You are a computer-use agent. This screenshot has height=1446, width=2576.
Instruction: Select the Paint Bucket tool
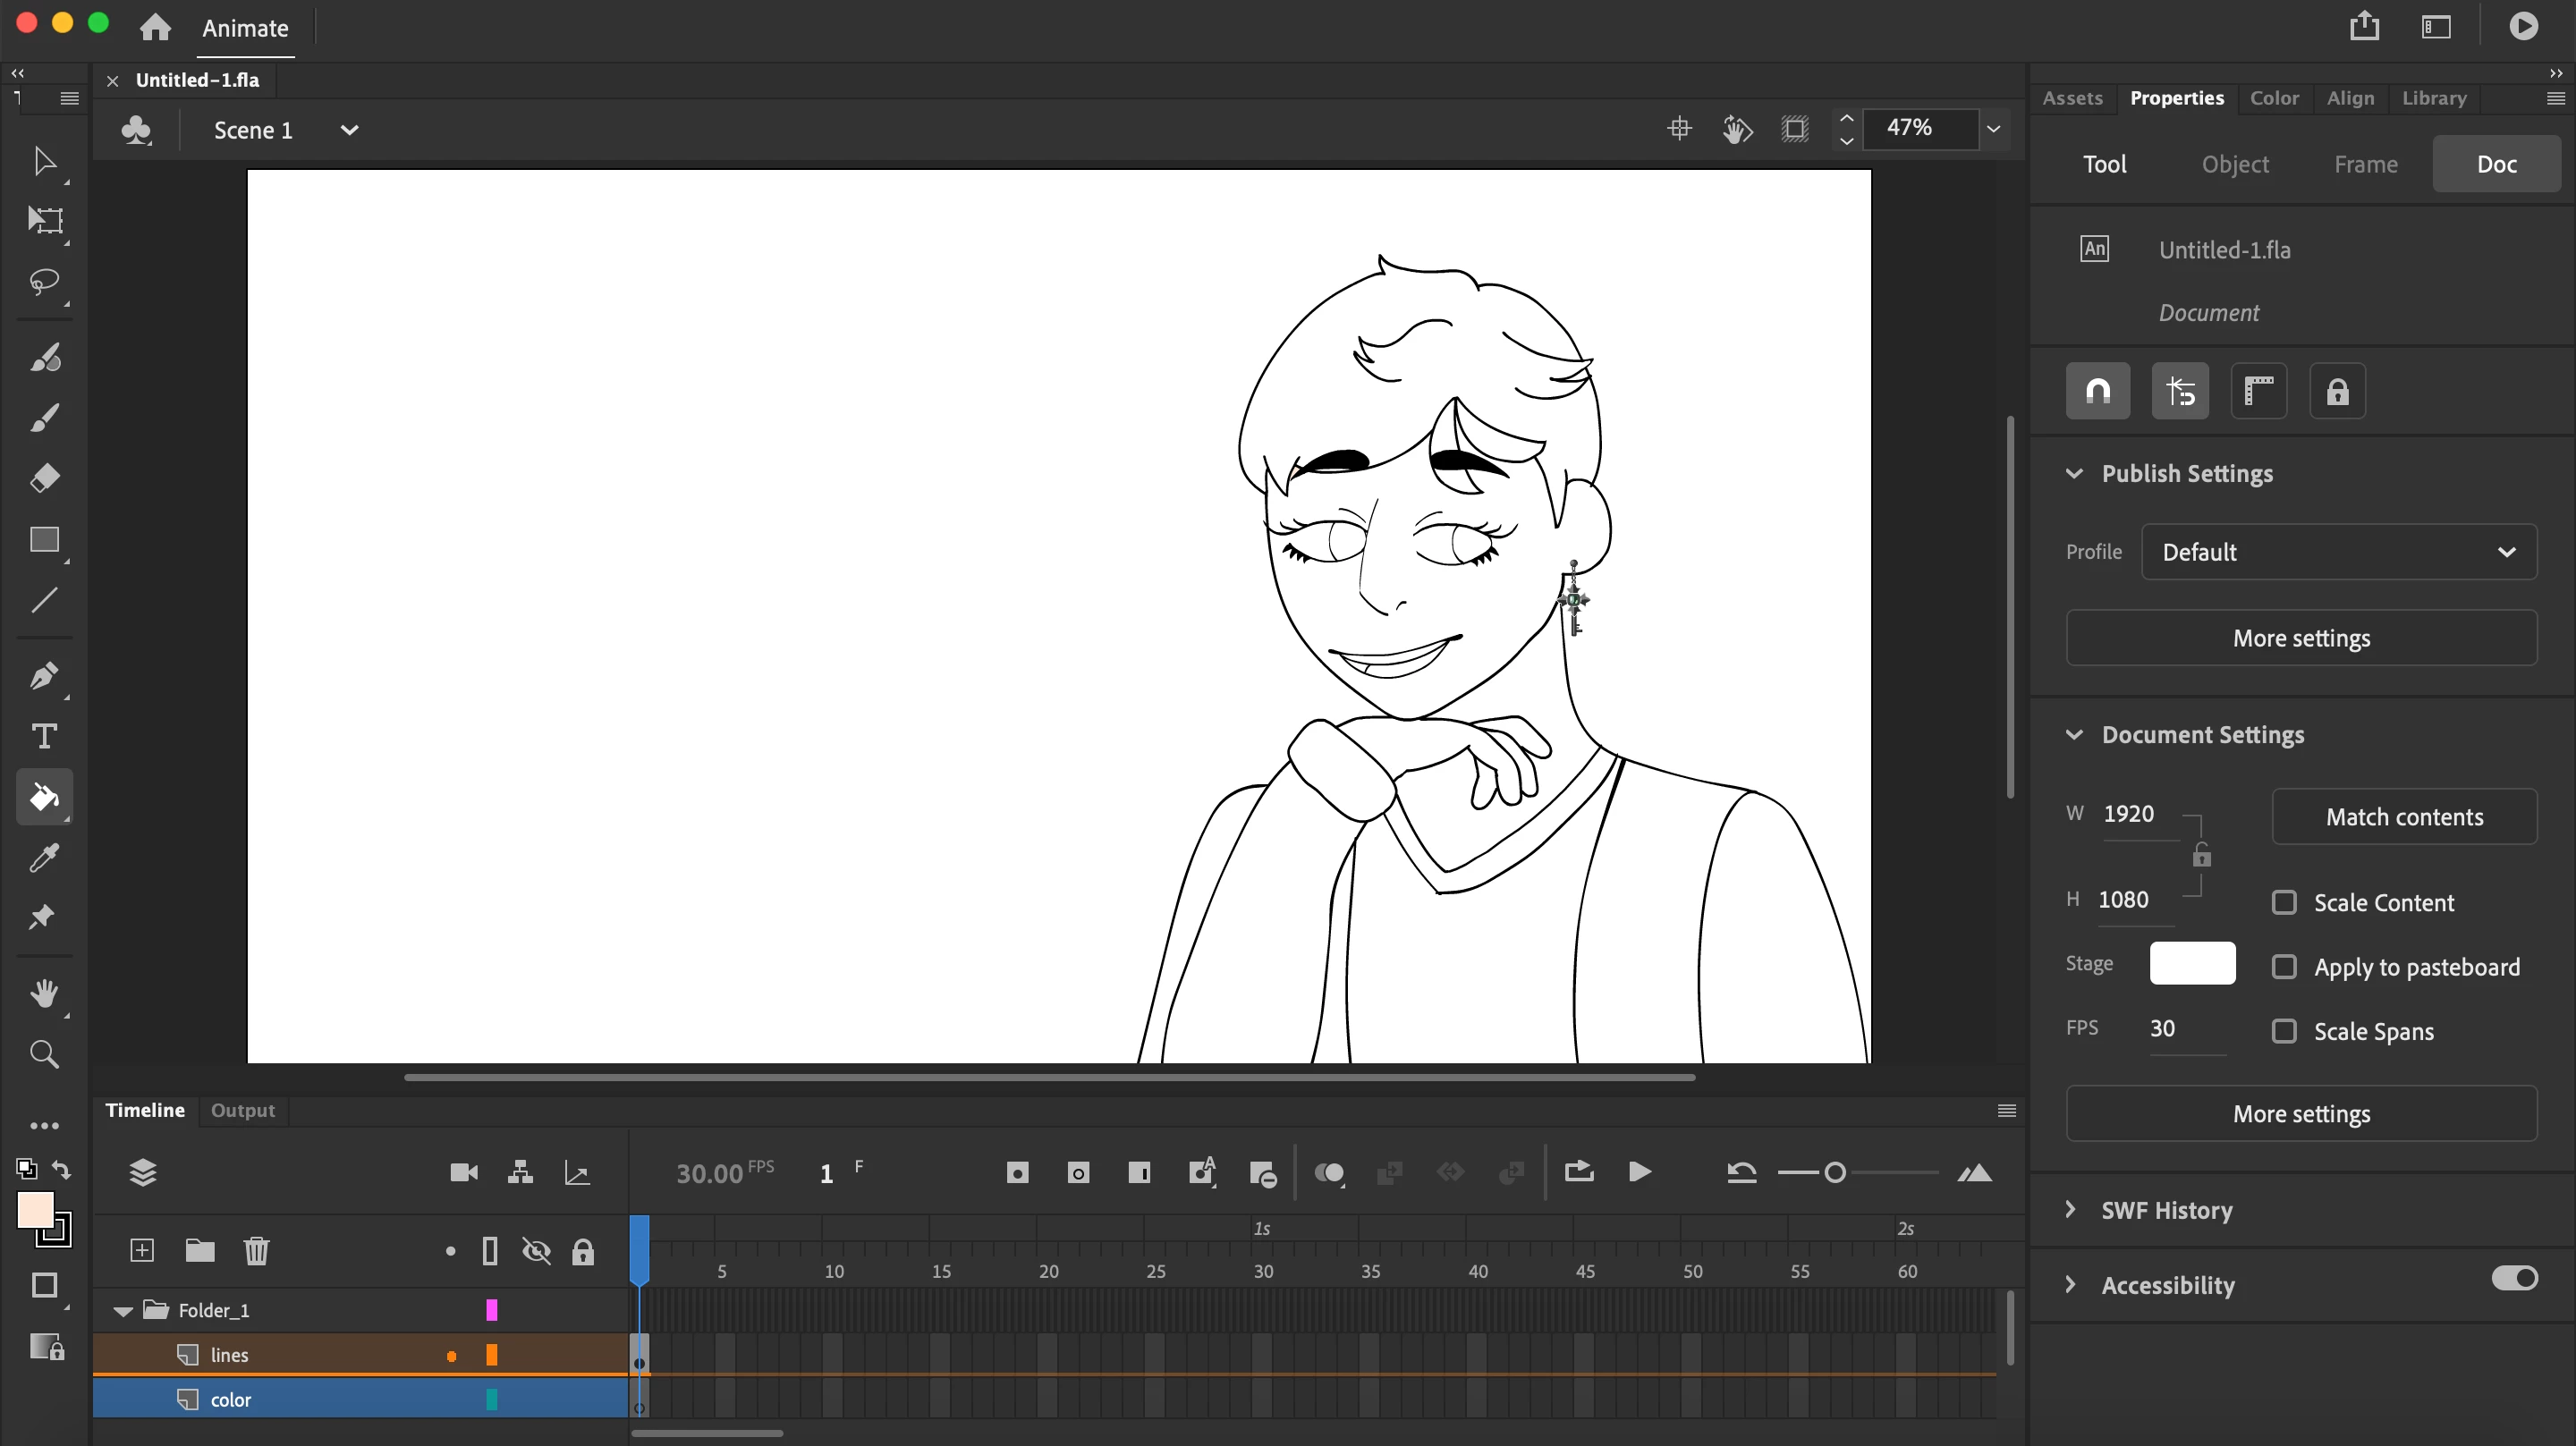point(44,797)
